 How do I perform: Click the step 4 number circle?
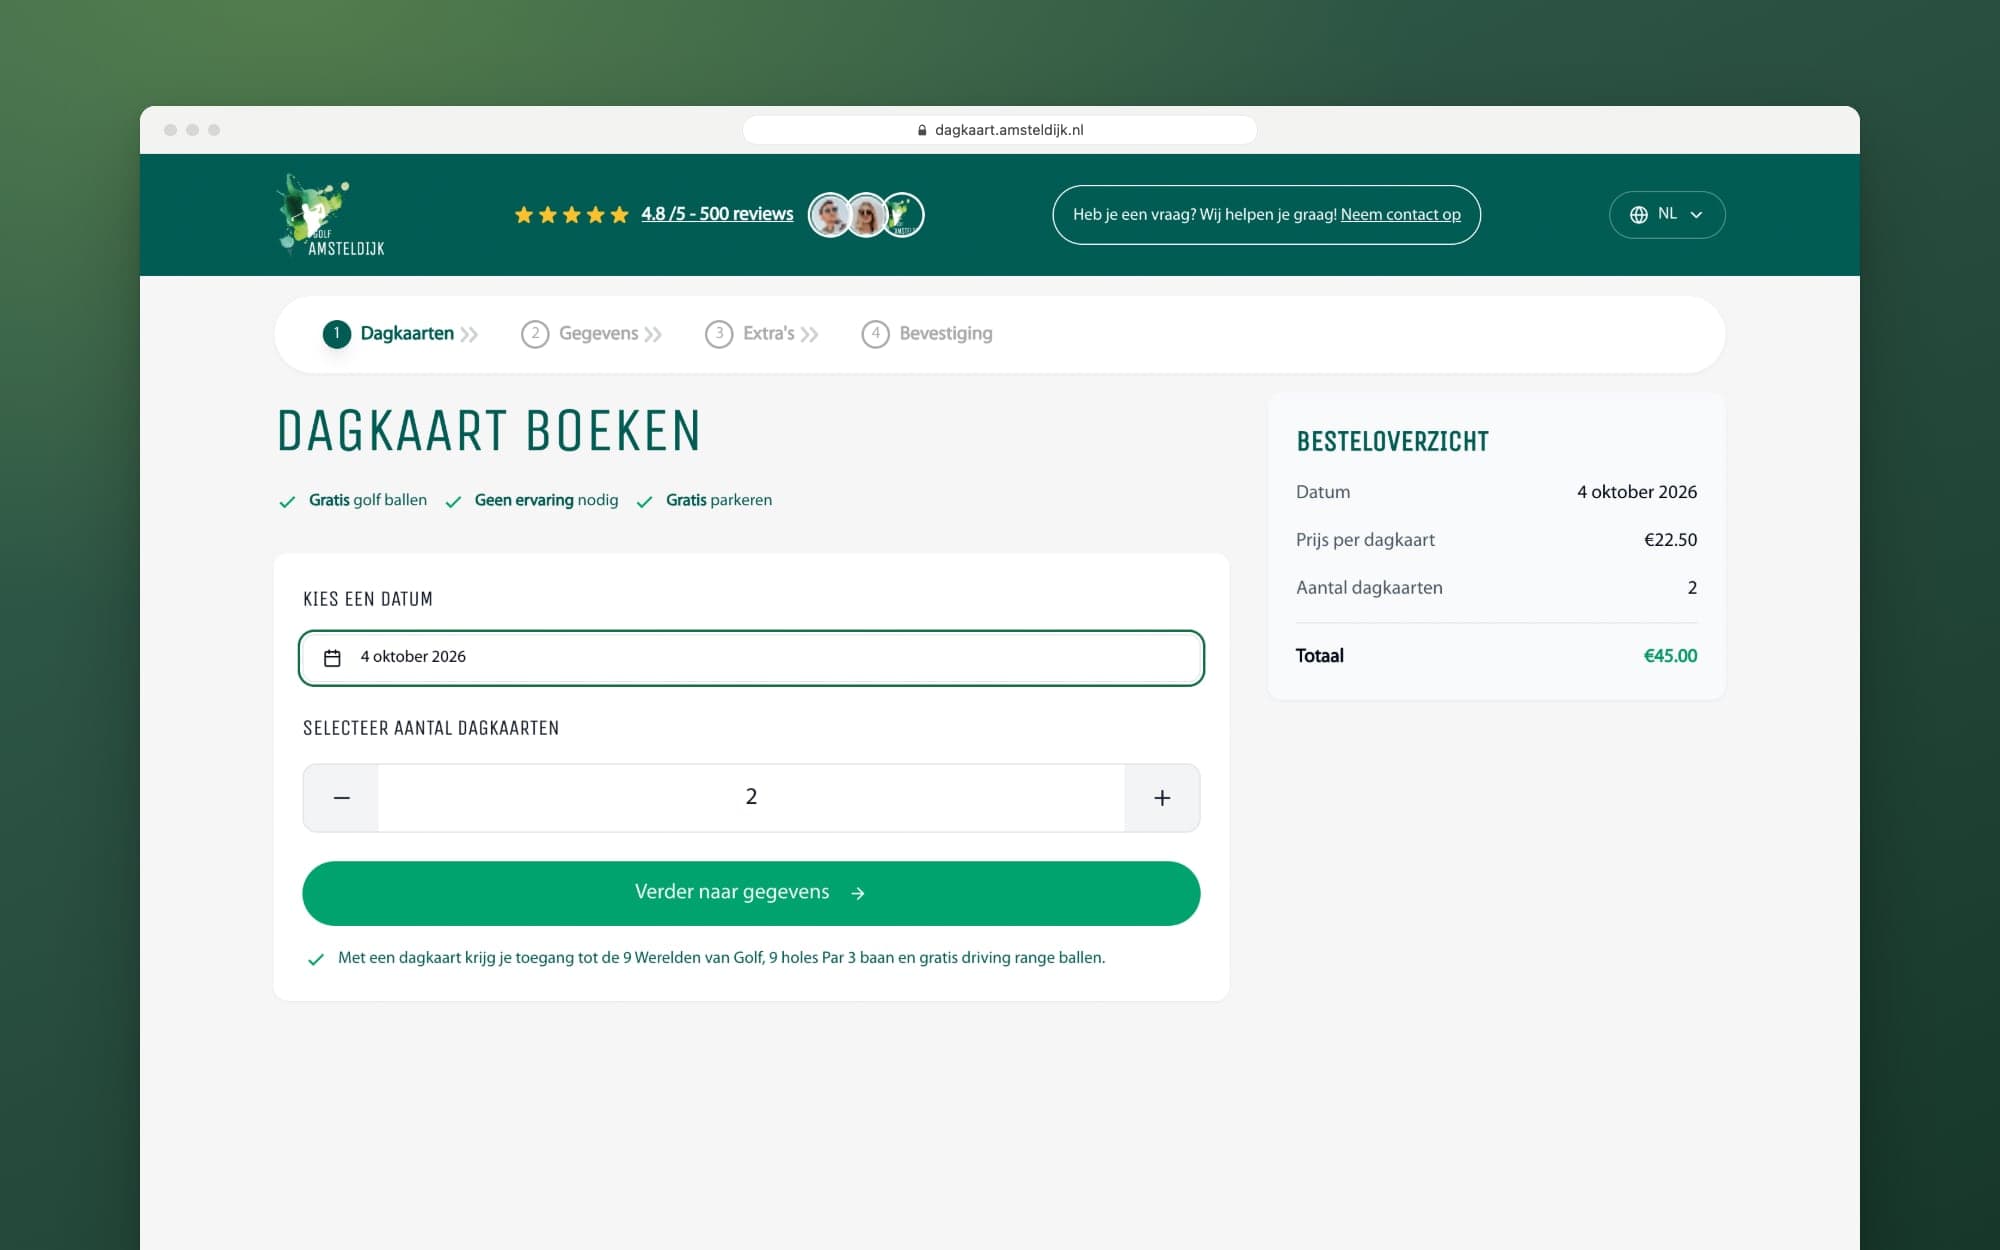click(875, 334)
